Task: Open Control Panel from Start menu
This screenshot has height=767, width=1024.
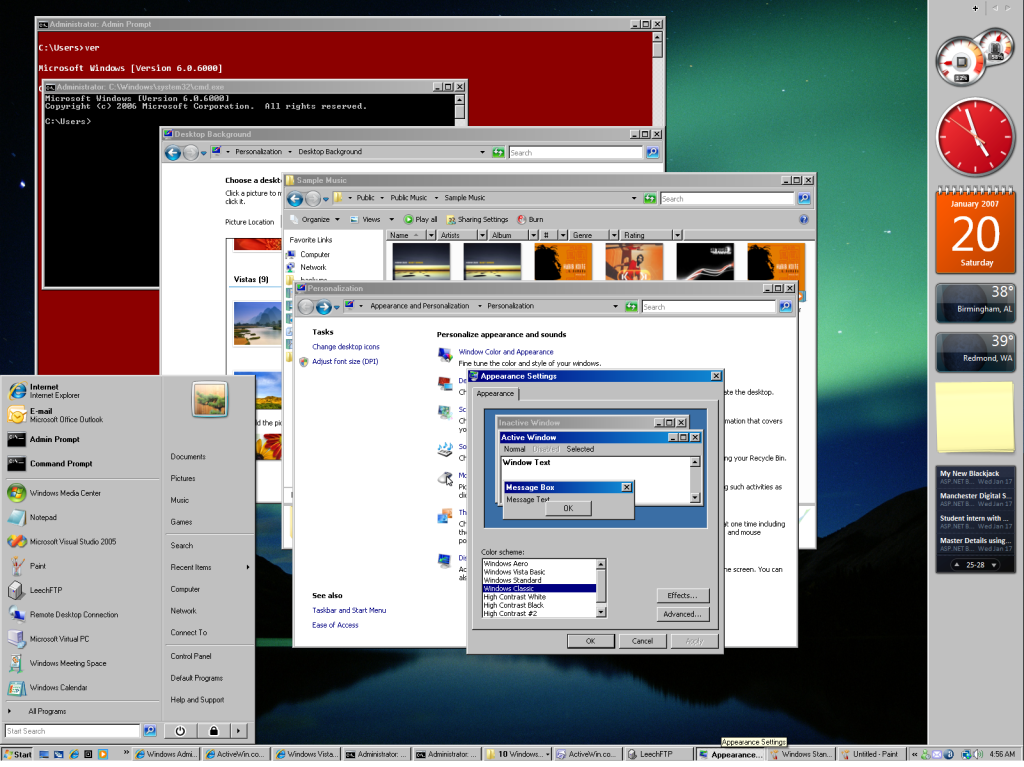Action: (191, 656)
